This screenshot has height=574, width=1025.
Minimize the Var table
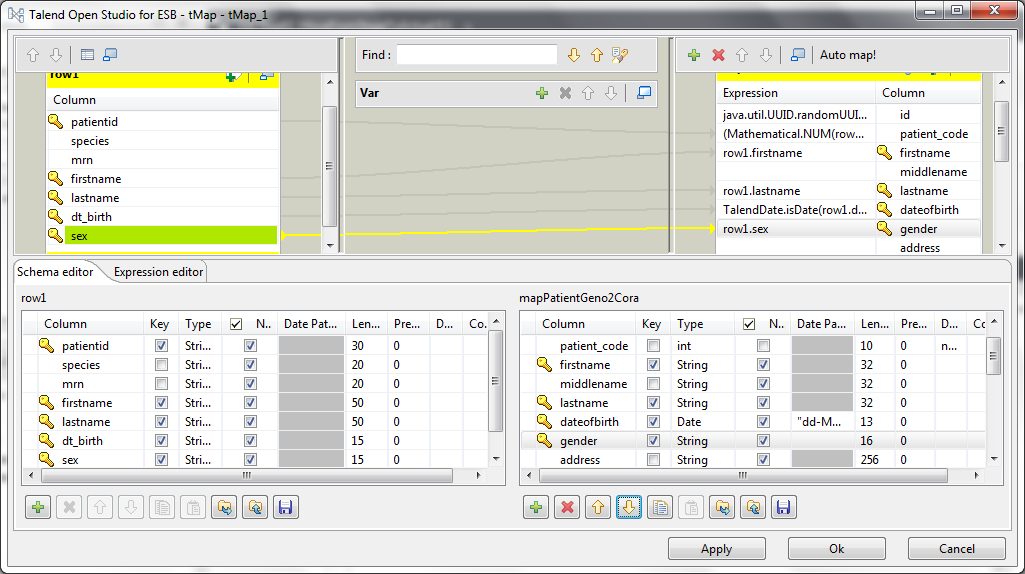pyautogui.click(x=644, y=93)
